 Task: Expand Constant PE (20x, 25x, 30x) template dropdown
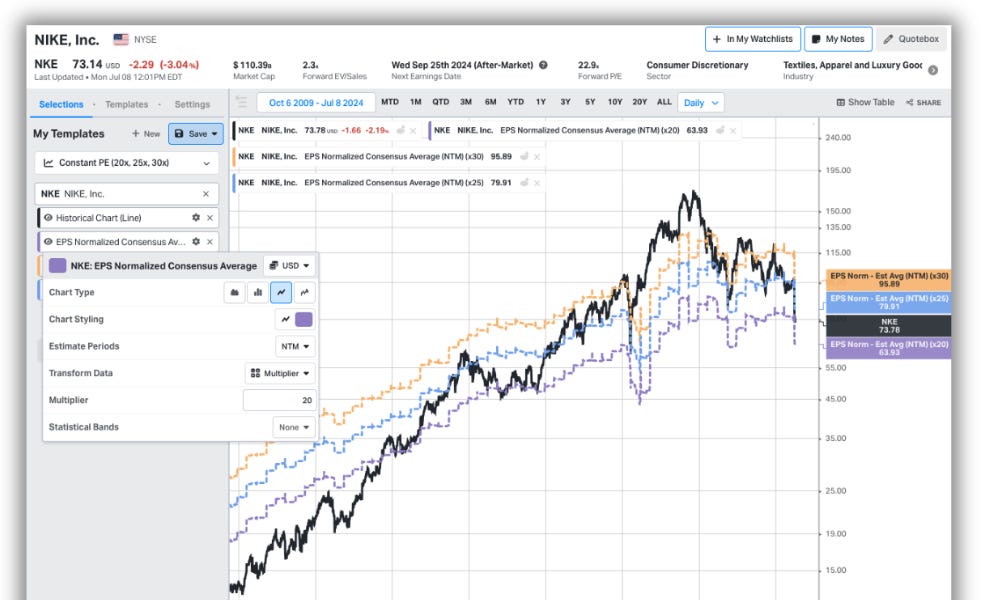click(126, 163)
